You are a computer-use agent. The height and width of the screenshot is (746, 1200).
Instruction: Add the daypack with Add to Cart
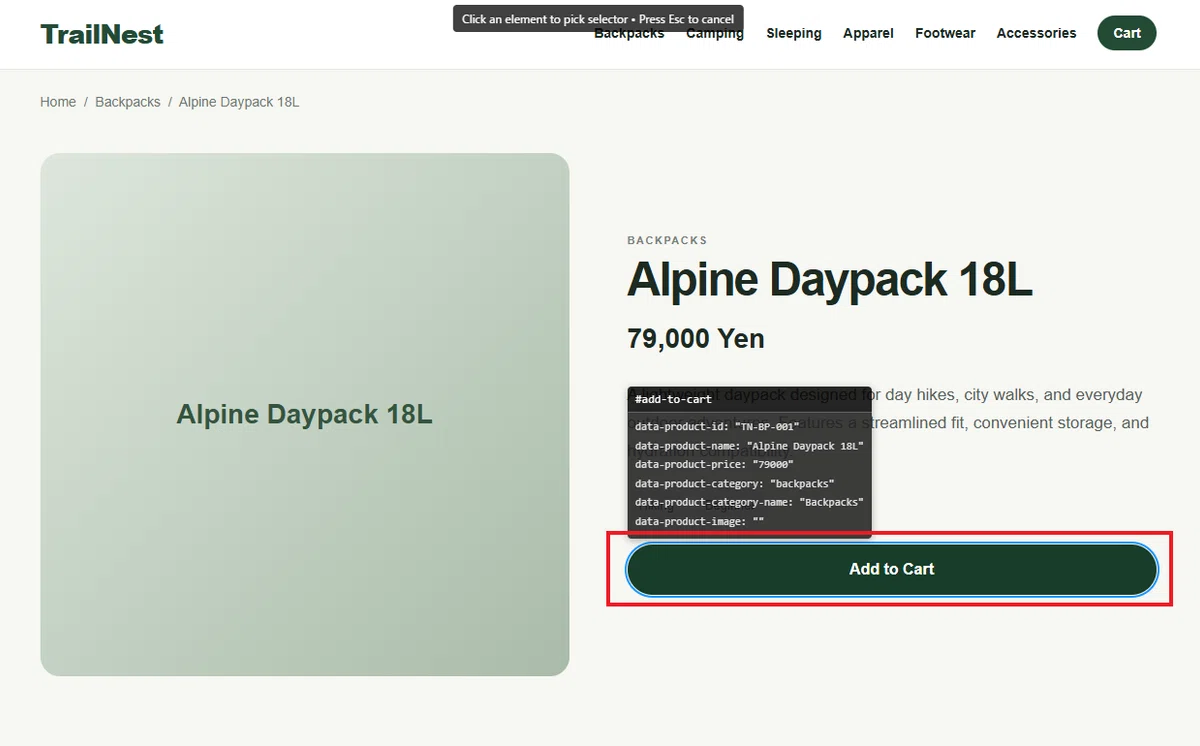coord(892,569)
